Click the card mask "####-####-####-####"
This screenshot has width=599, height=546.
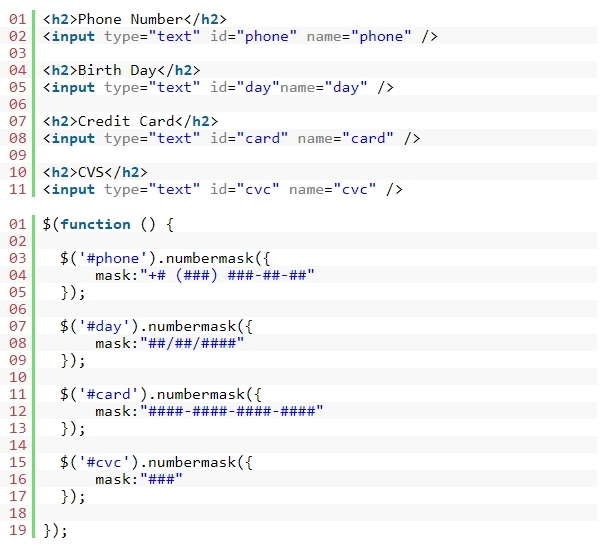(x=232, y=411)
